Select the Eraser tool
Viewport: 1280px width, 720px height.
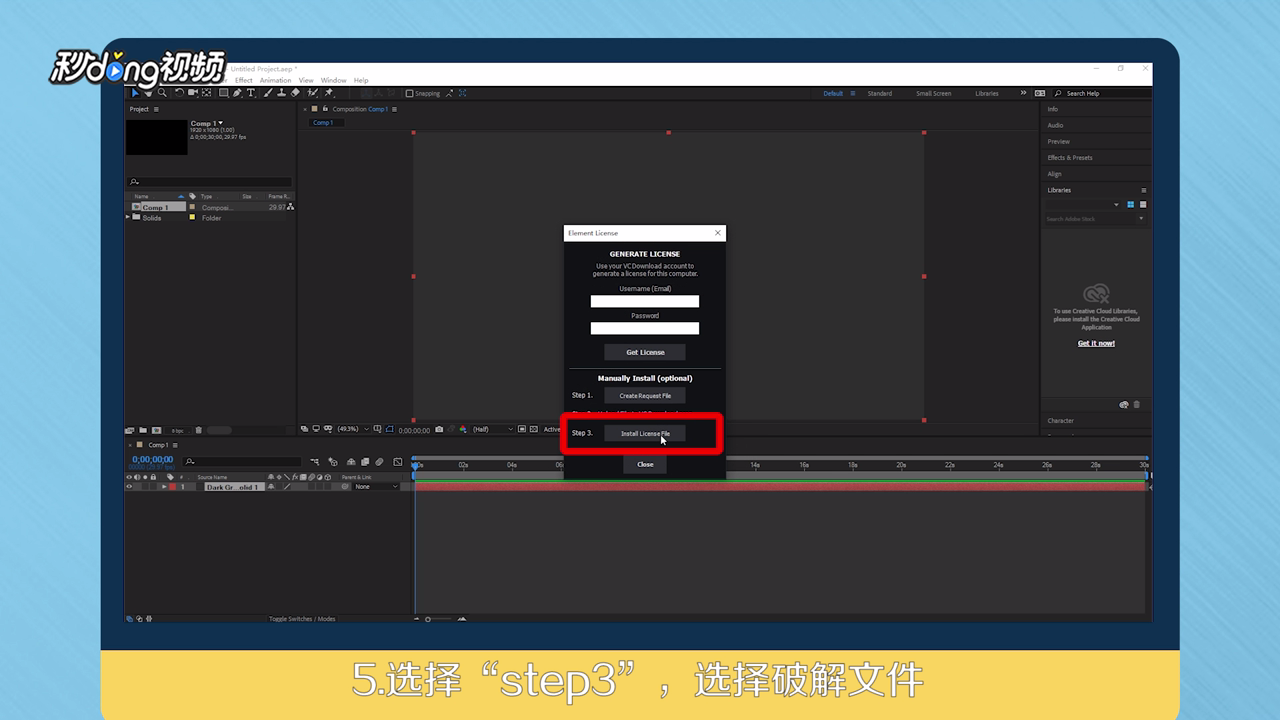(x=295, y=93)
